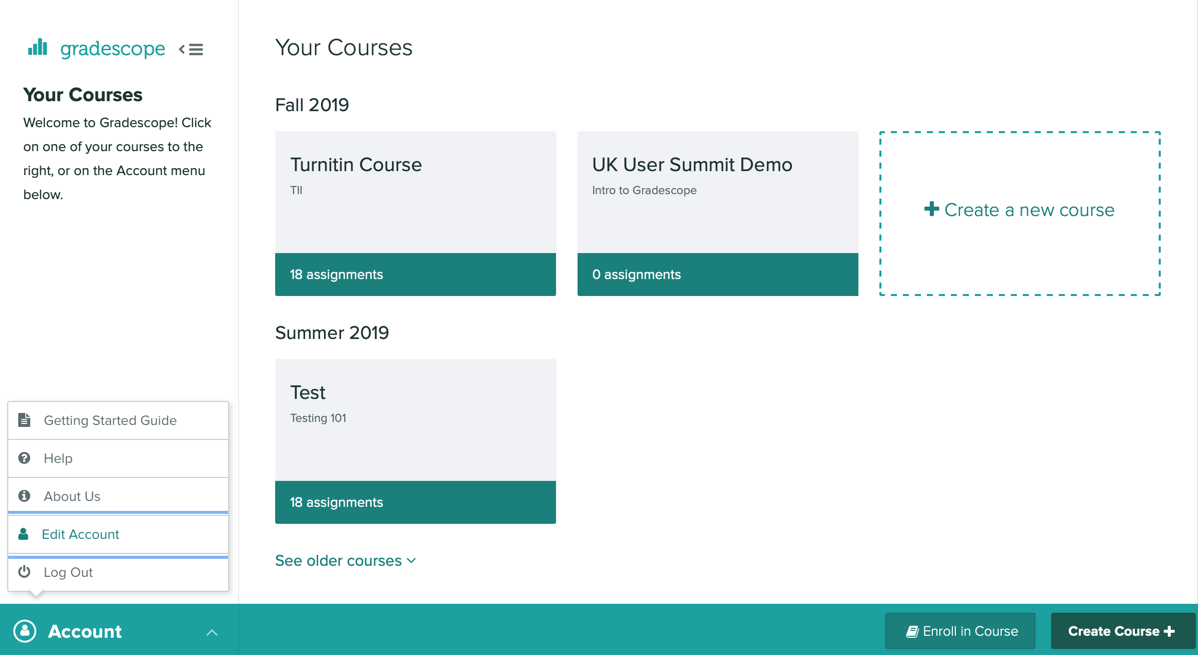Open the Getting Started Guide menu item

point(118,420)
